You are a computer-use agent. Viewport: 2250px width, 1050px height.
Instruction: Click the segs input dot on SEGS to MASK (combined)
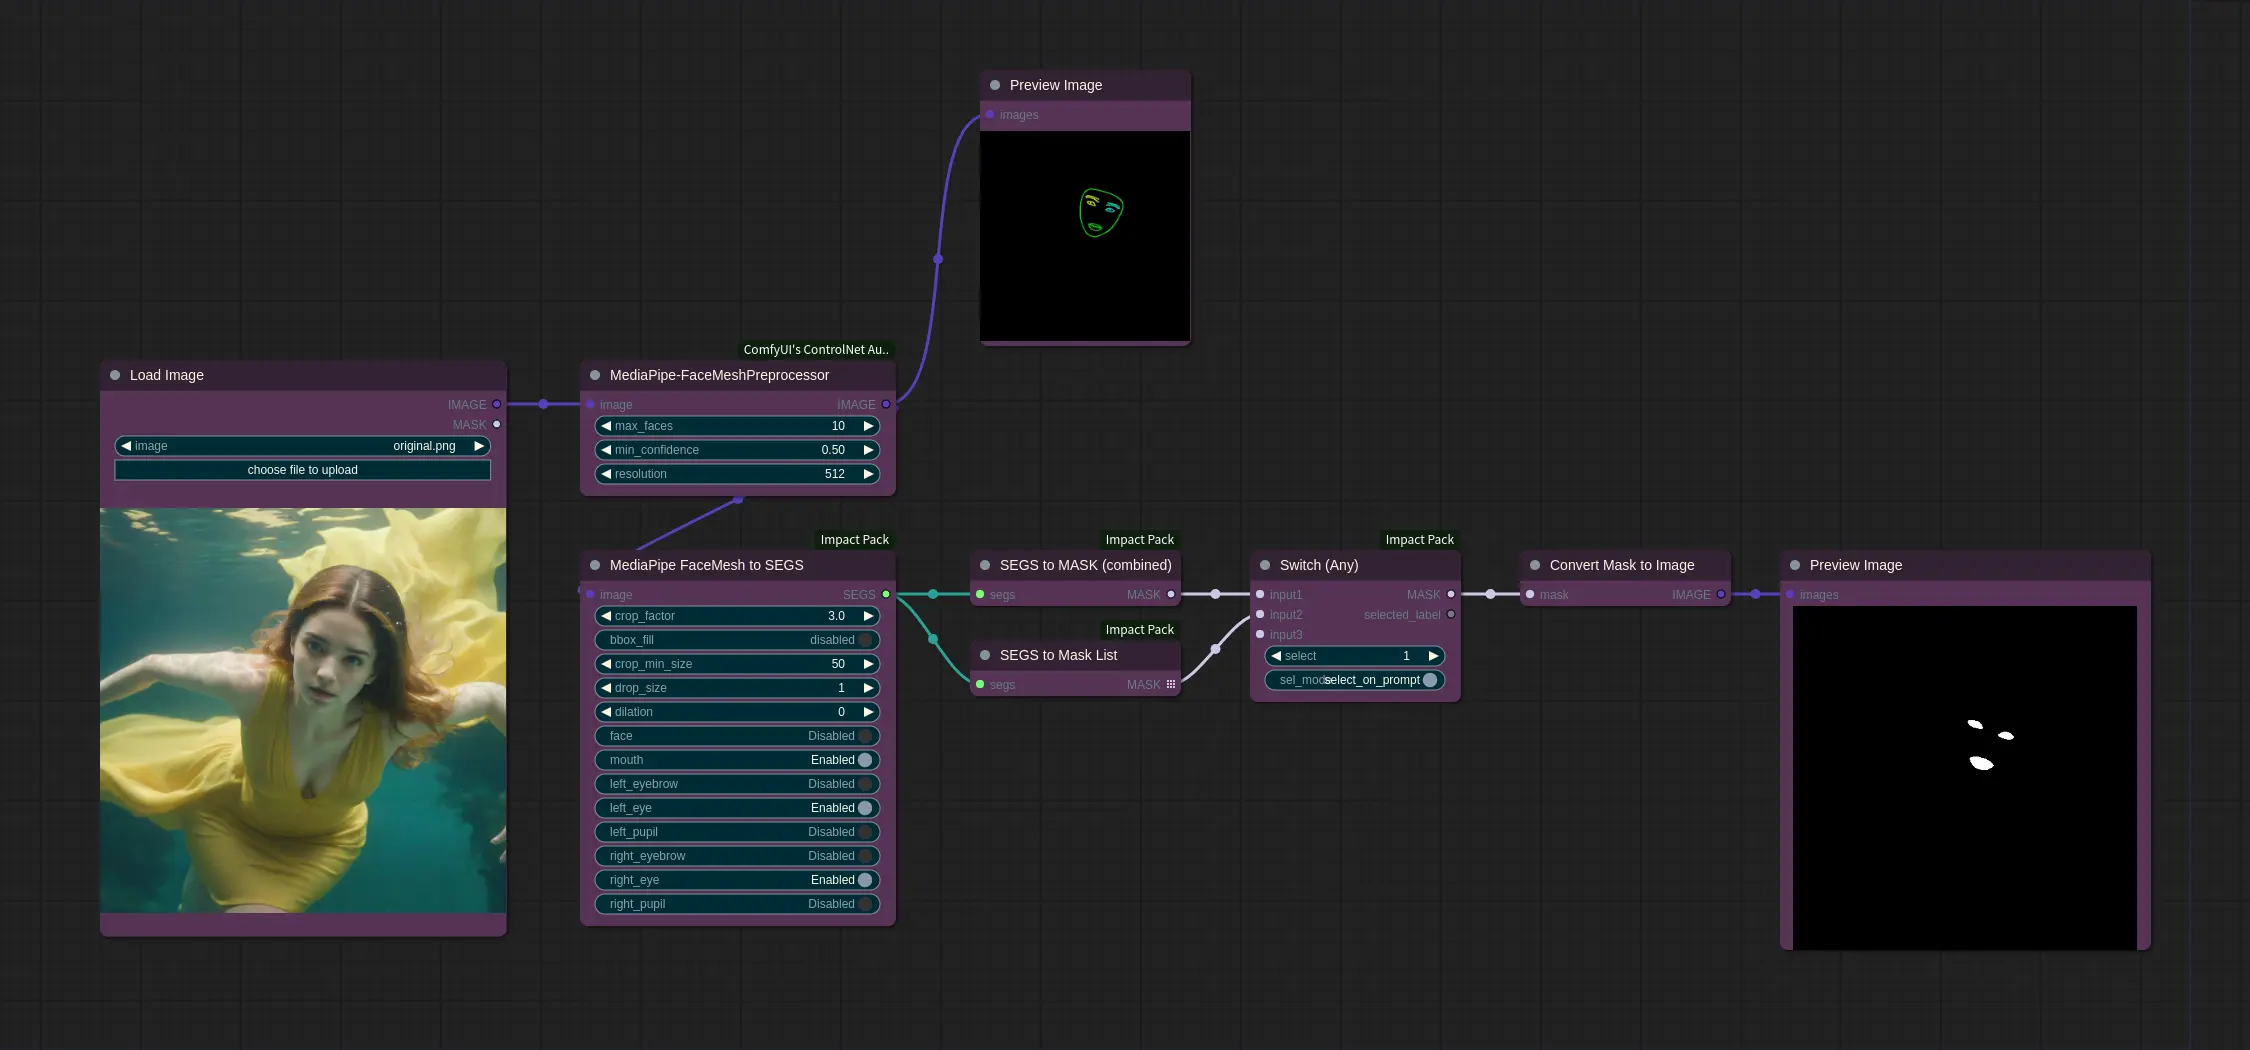pos(980,594)
